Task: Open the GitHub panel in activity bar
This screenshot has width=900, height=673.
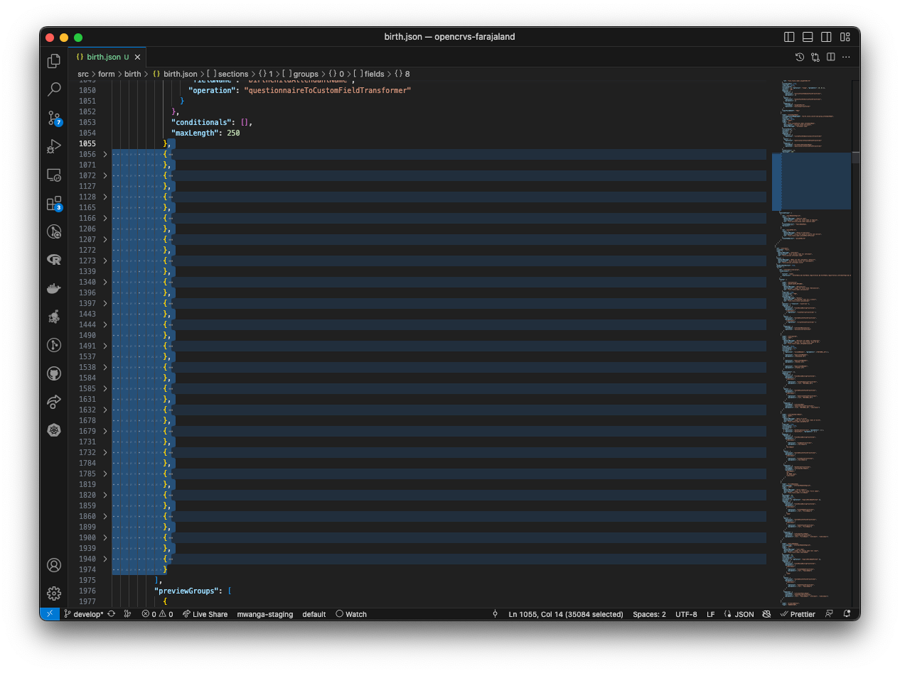Action: tap(54, 373)
